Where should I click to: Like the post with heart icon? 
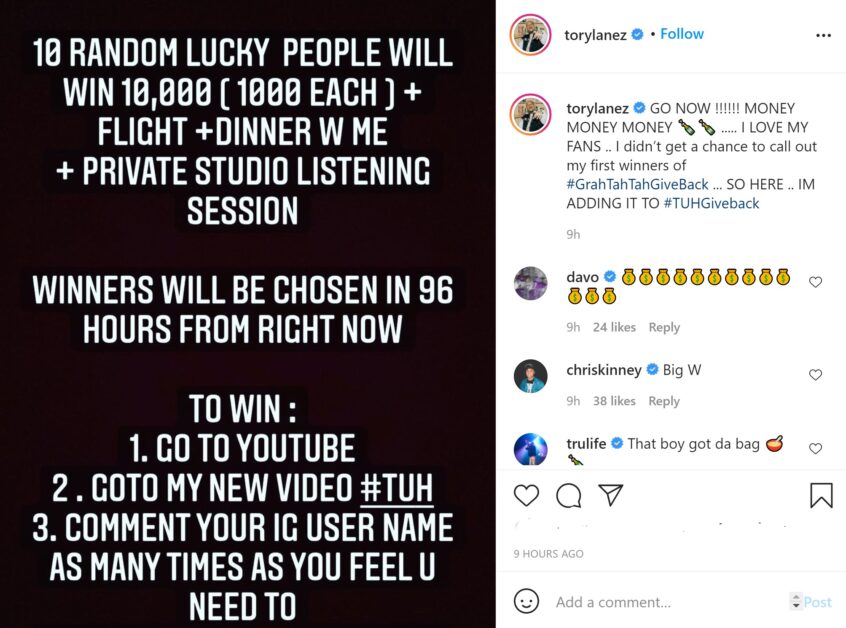526,495
